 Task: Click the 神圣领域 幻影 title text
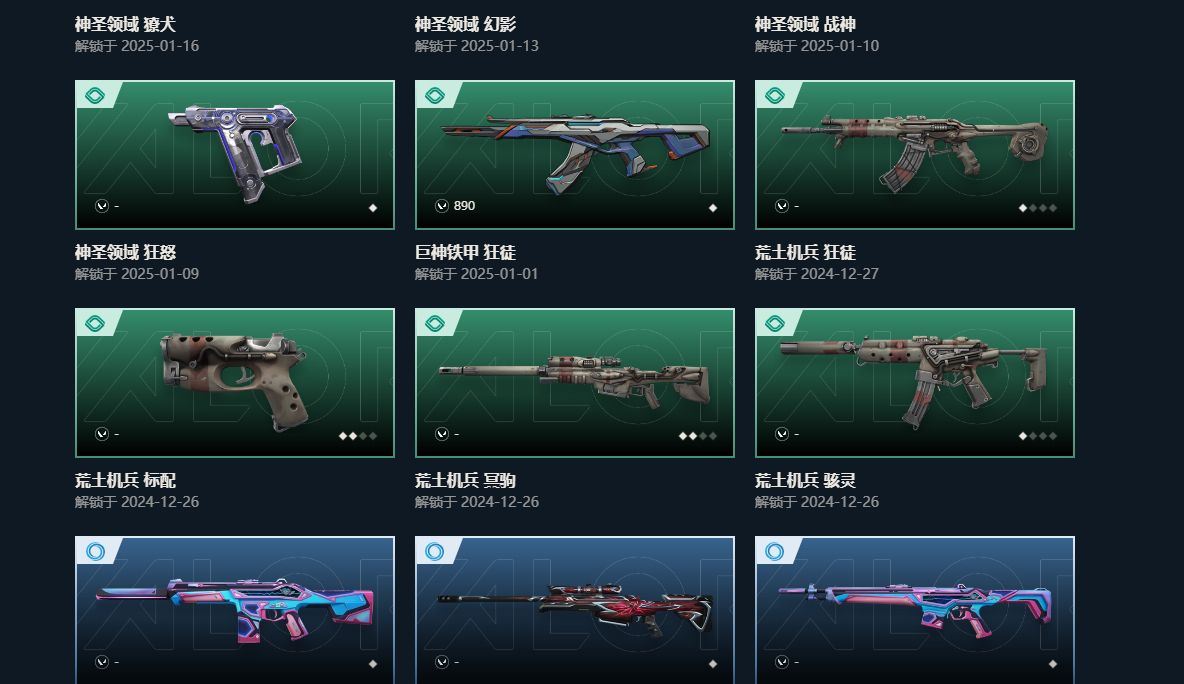(465, 24)
